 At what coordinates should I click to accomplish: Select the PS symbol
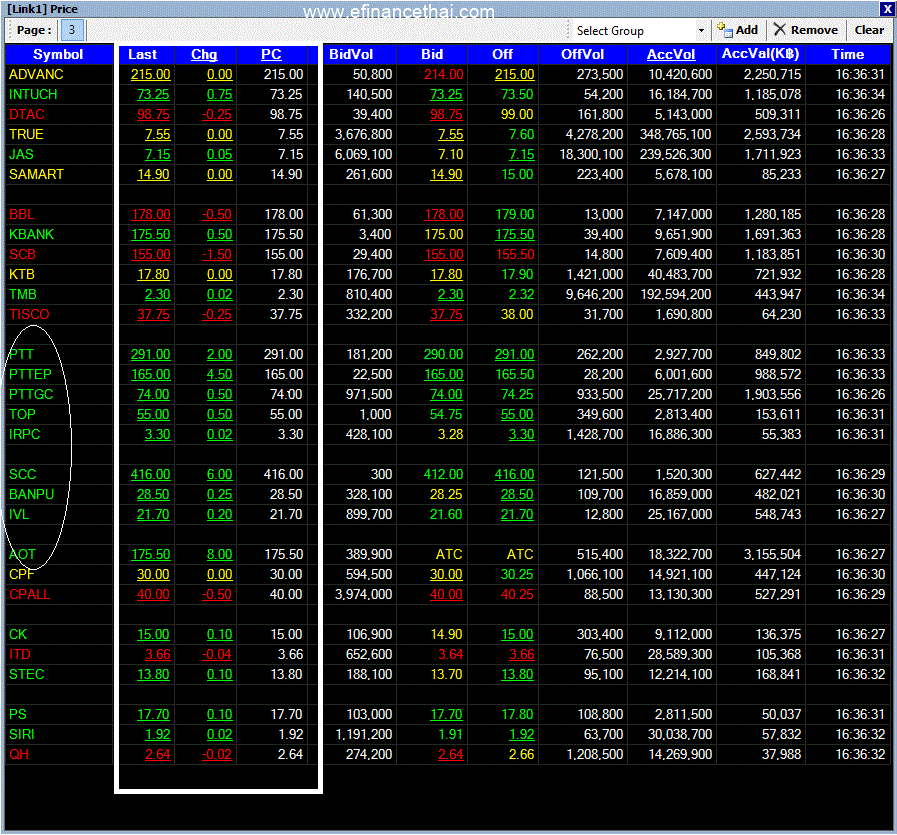(x=18, y=715)
